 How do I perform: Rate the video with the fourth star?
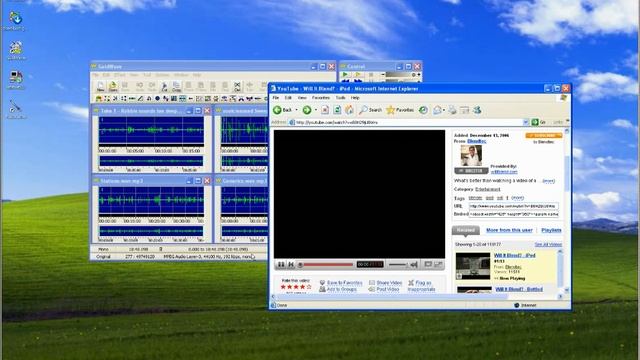click(x=302, y=287)
